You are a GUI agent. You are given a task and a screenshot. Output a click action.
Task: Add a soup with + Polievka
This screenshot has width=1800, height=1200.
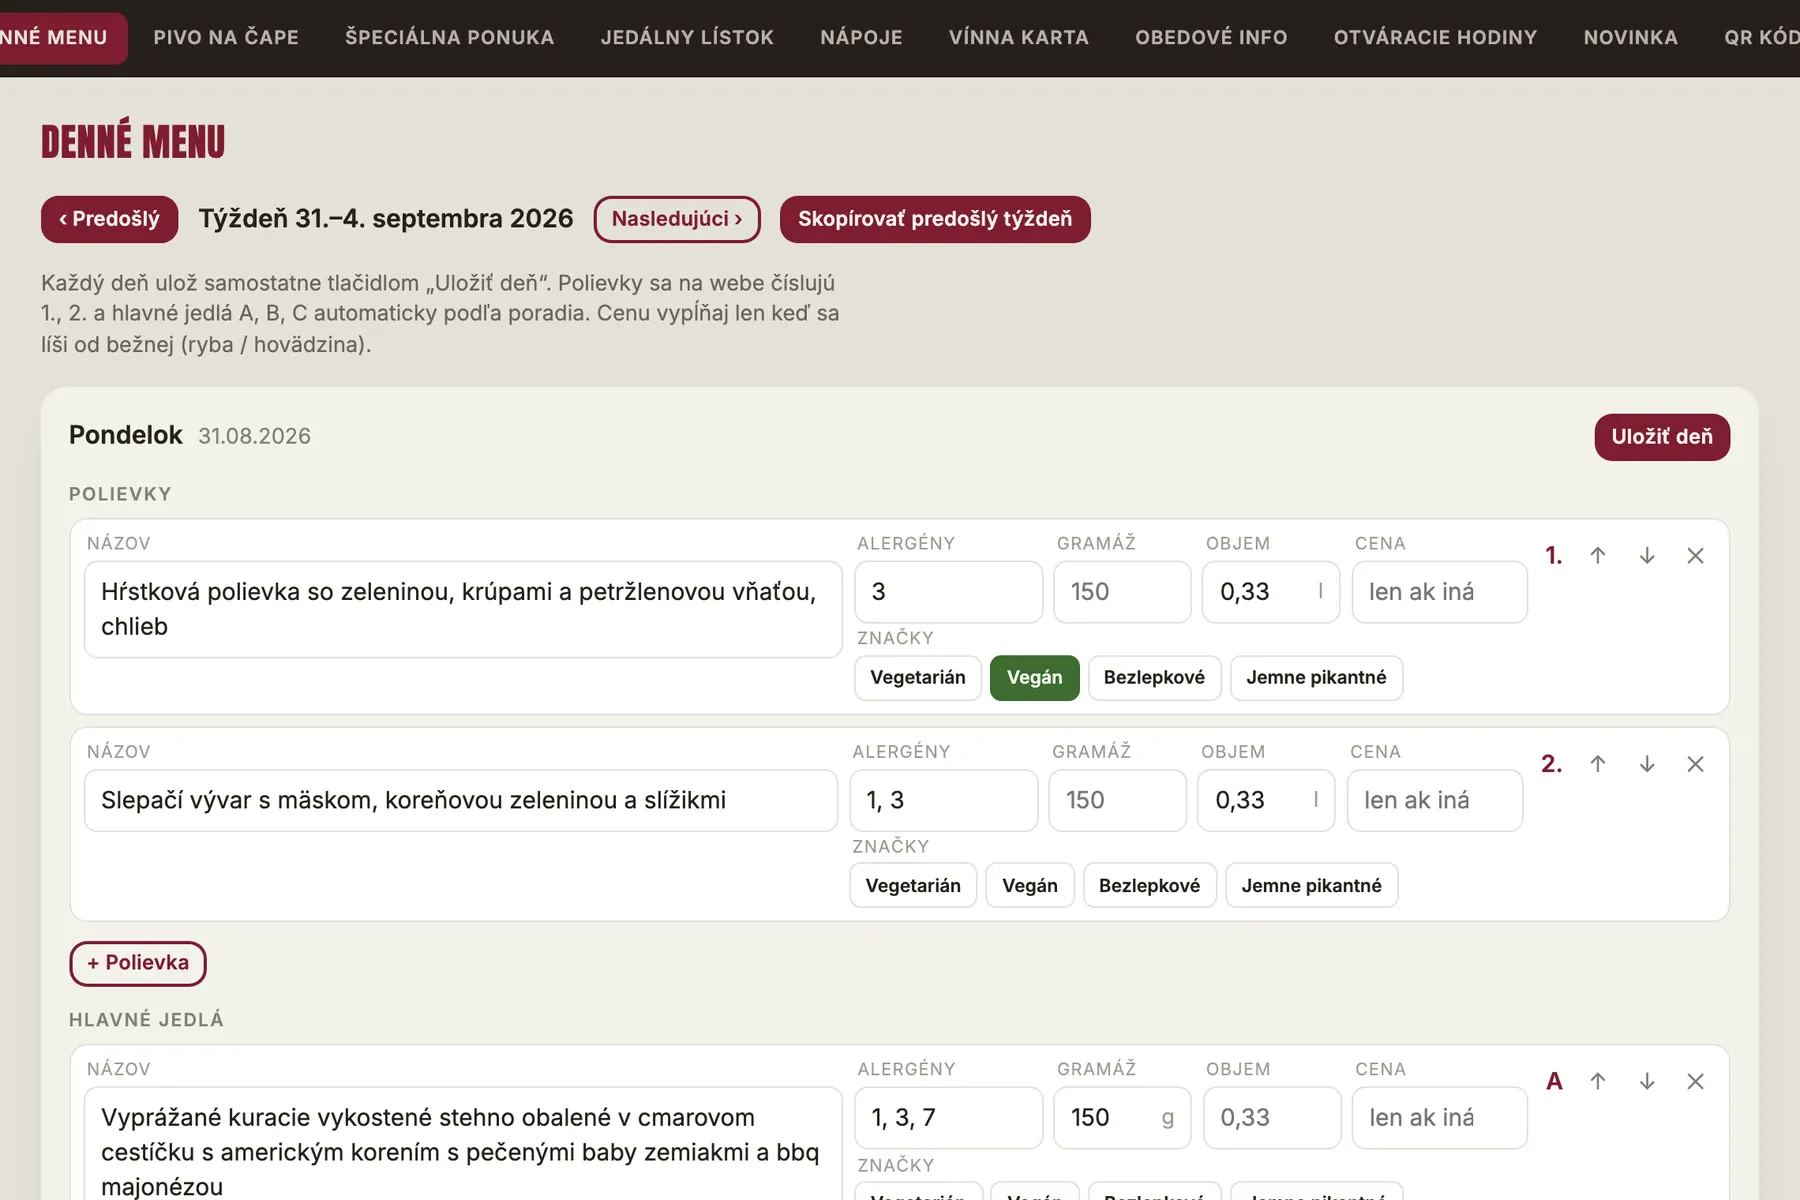coord(138,963)
